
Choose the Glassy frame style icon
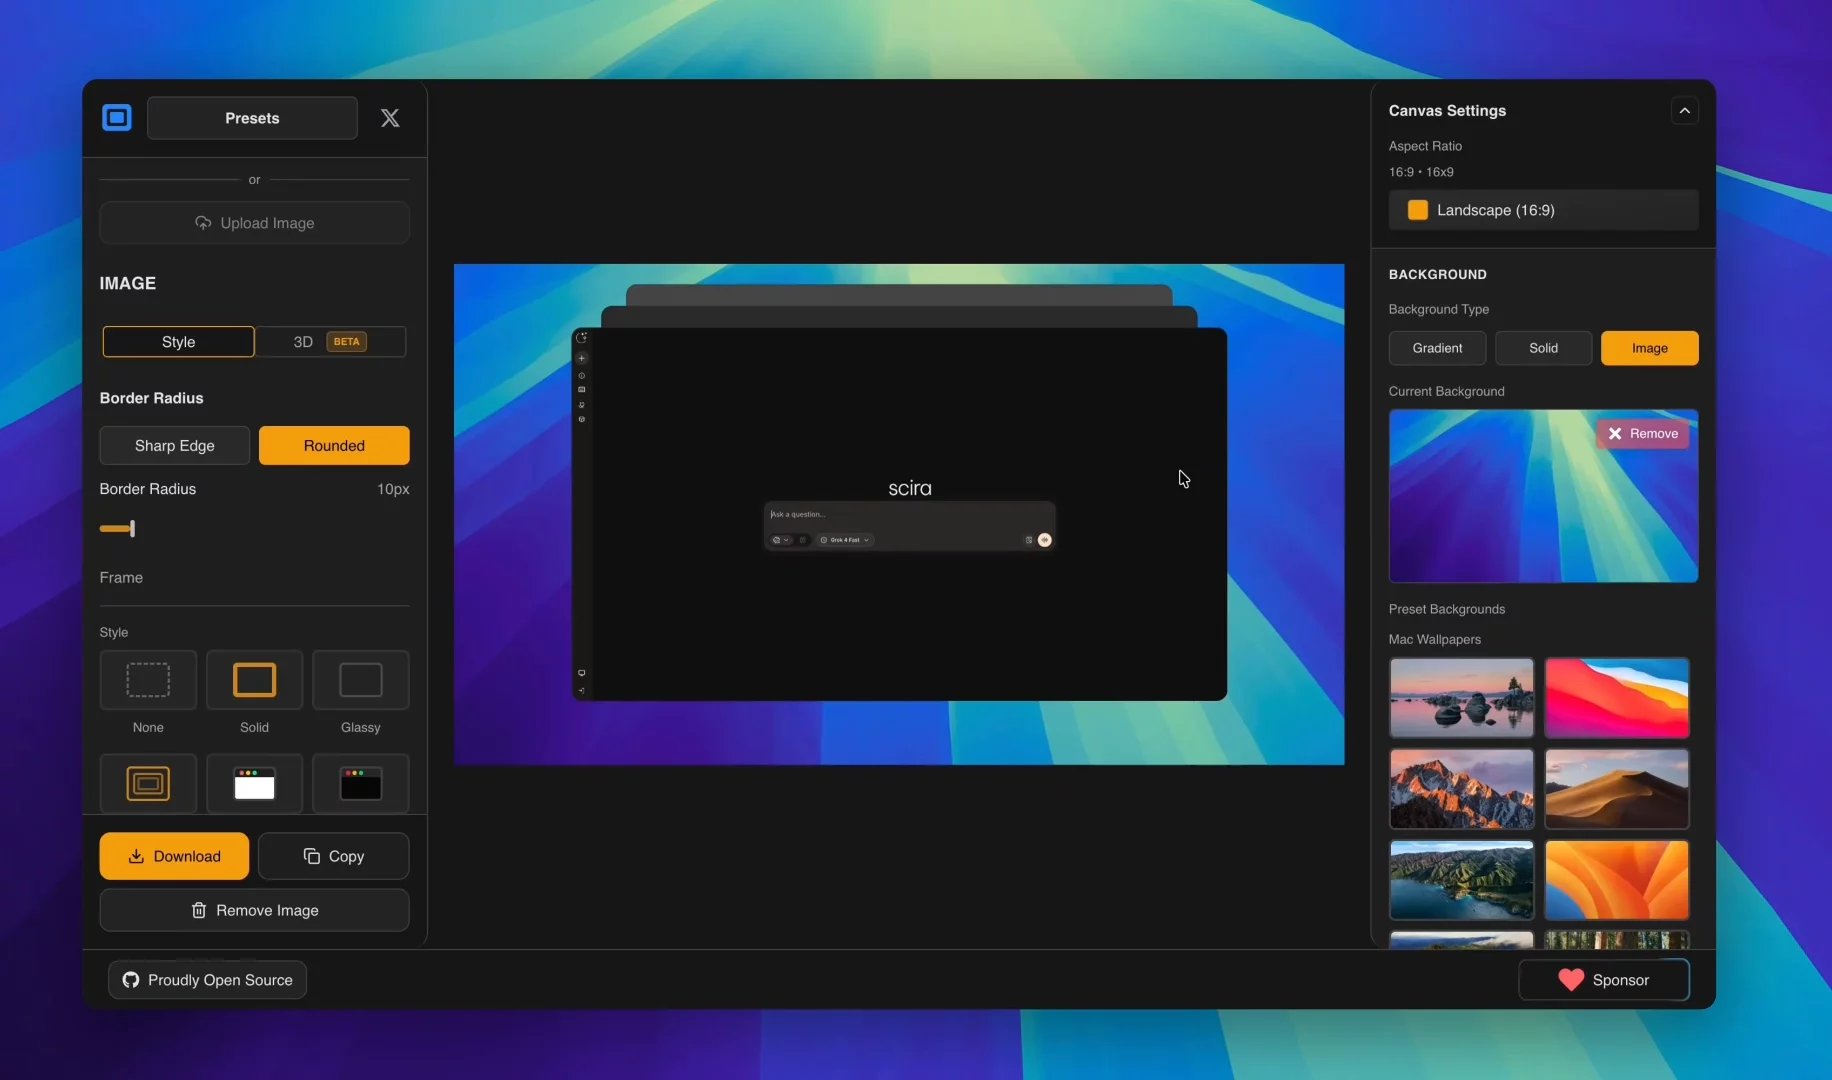tap(360, 680)
